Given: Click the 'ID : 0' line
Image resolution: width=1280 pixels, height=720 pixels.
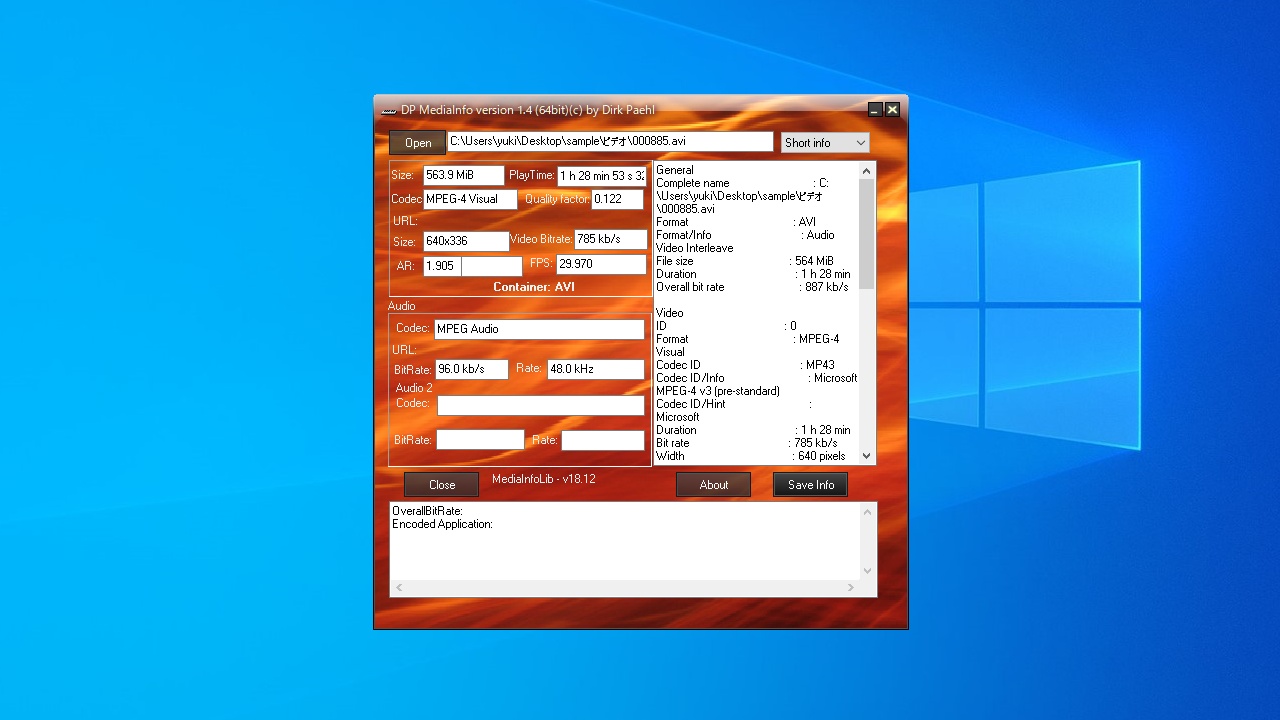Looking at the screenshot, I should point(726,326).
